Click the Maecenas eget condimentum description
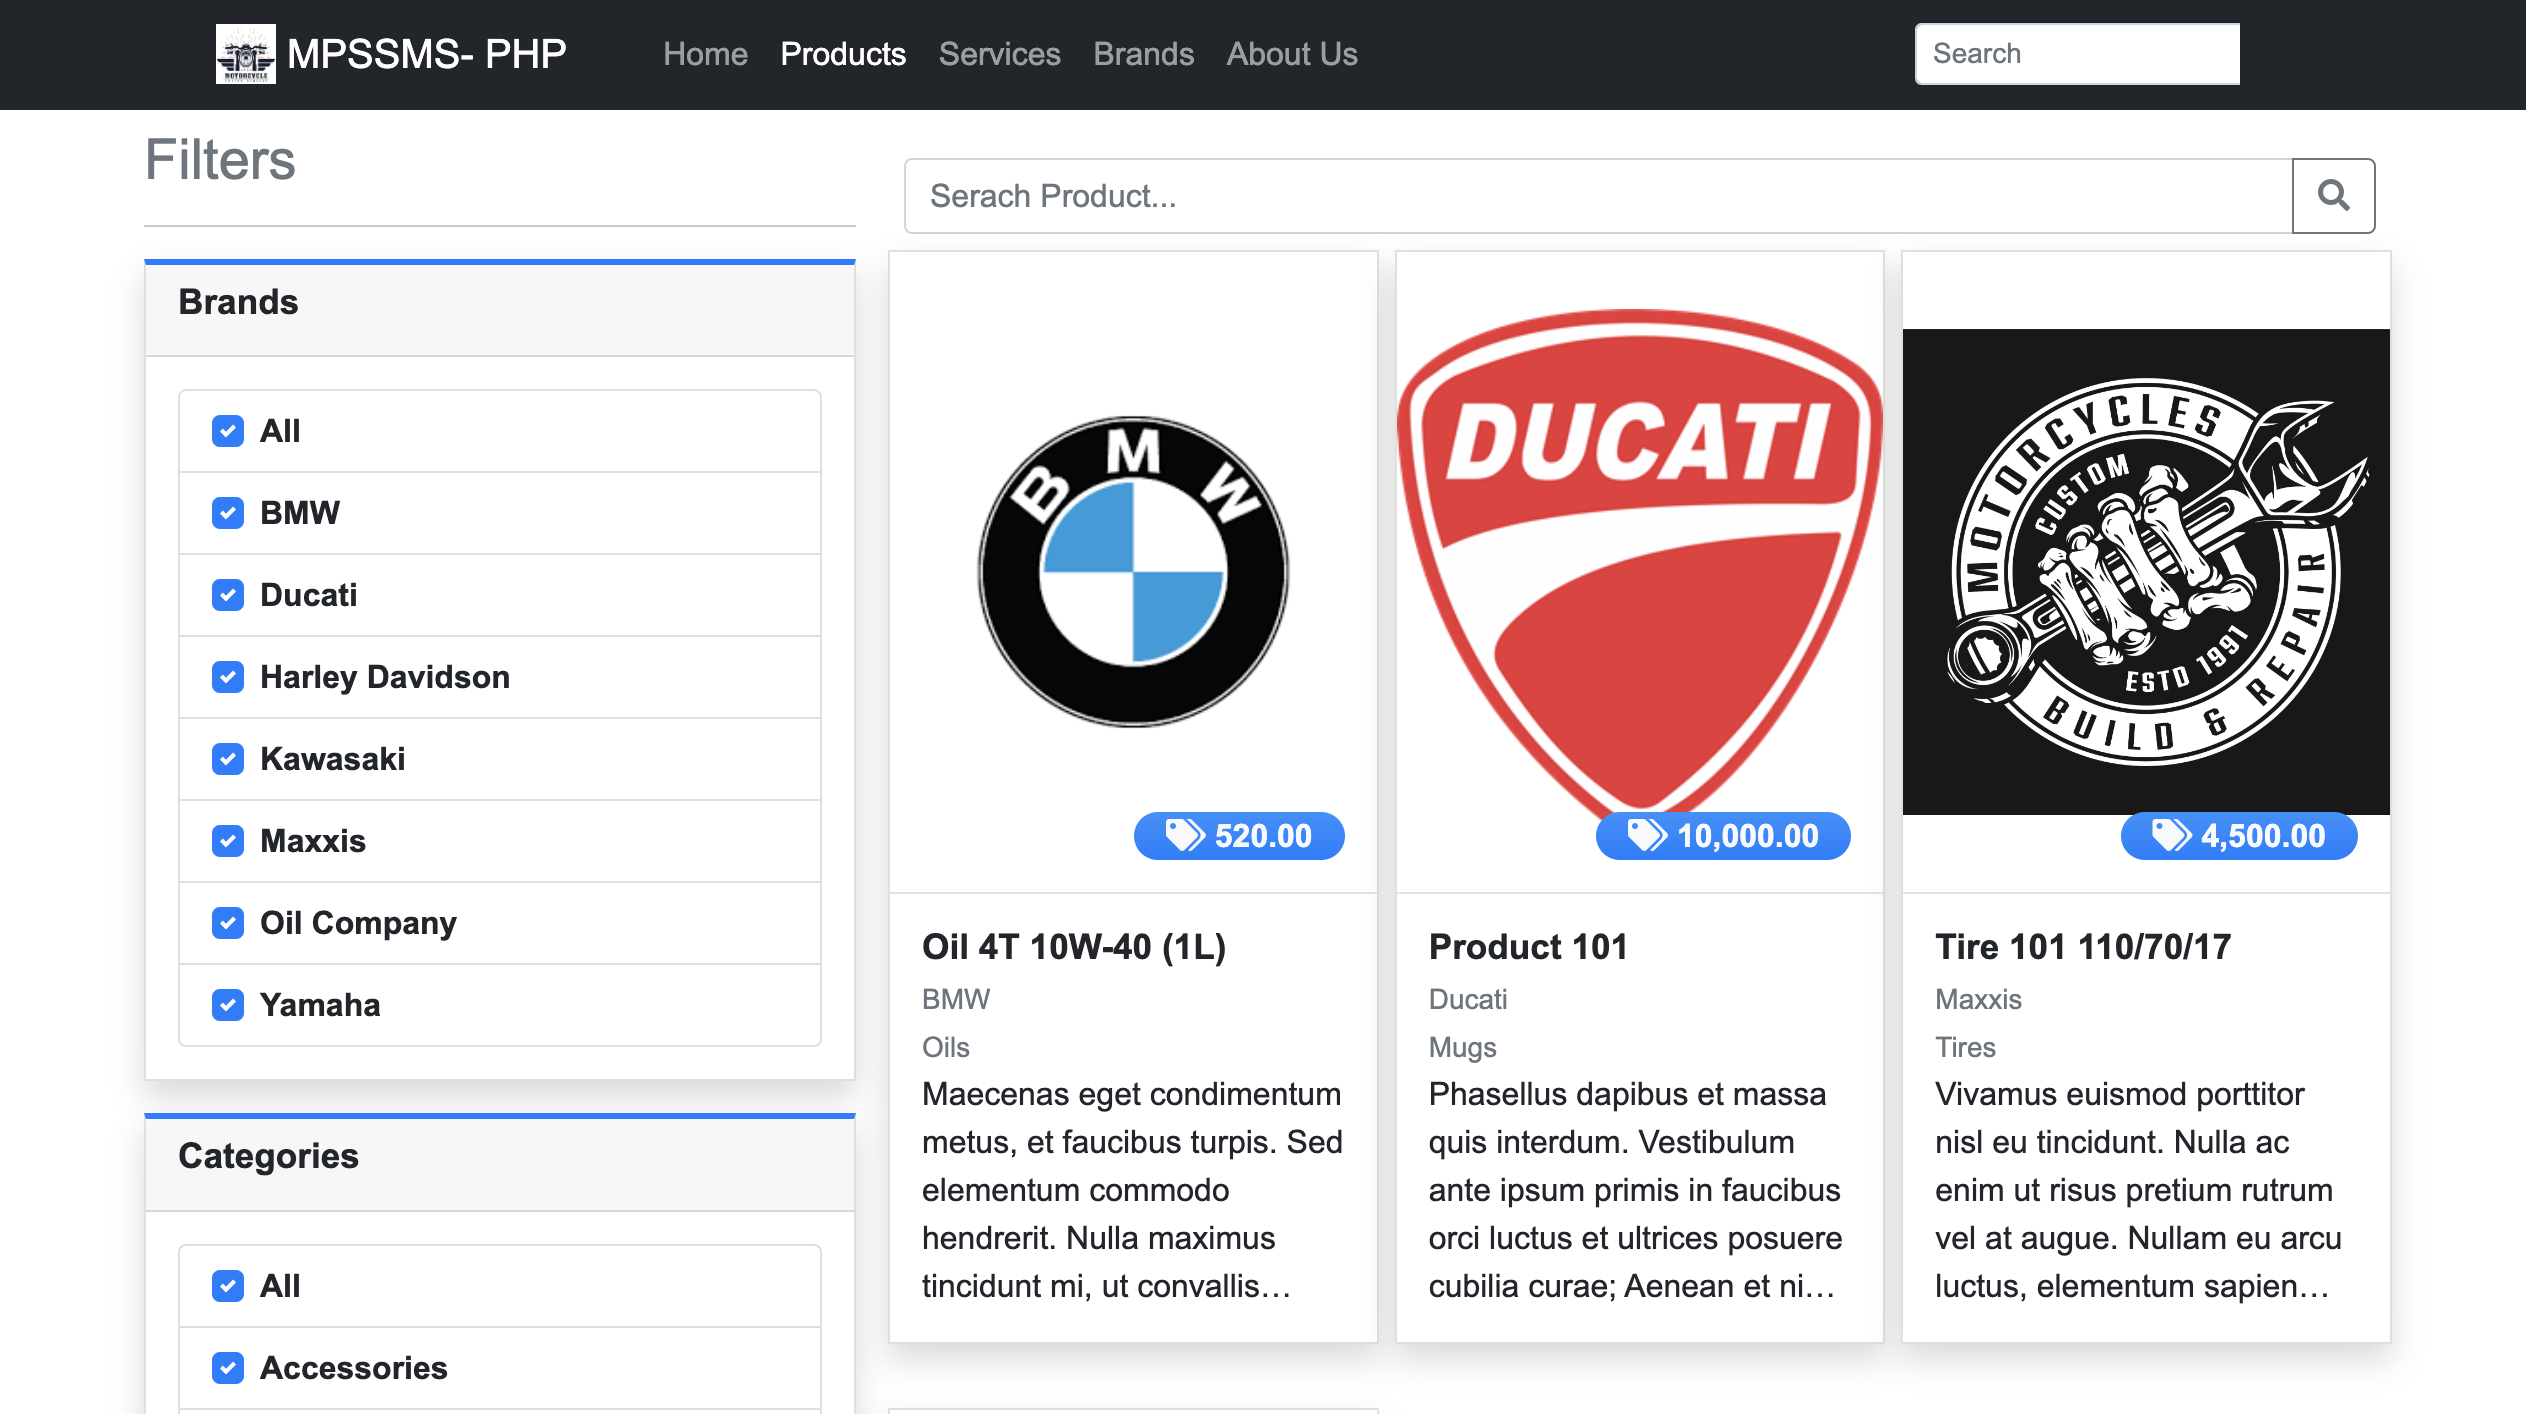This screenshot has width=2526, height=1414. pyautogui.click(x=1132, y=1190)
